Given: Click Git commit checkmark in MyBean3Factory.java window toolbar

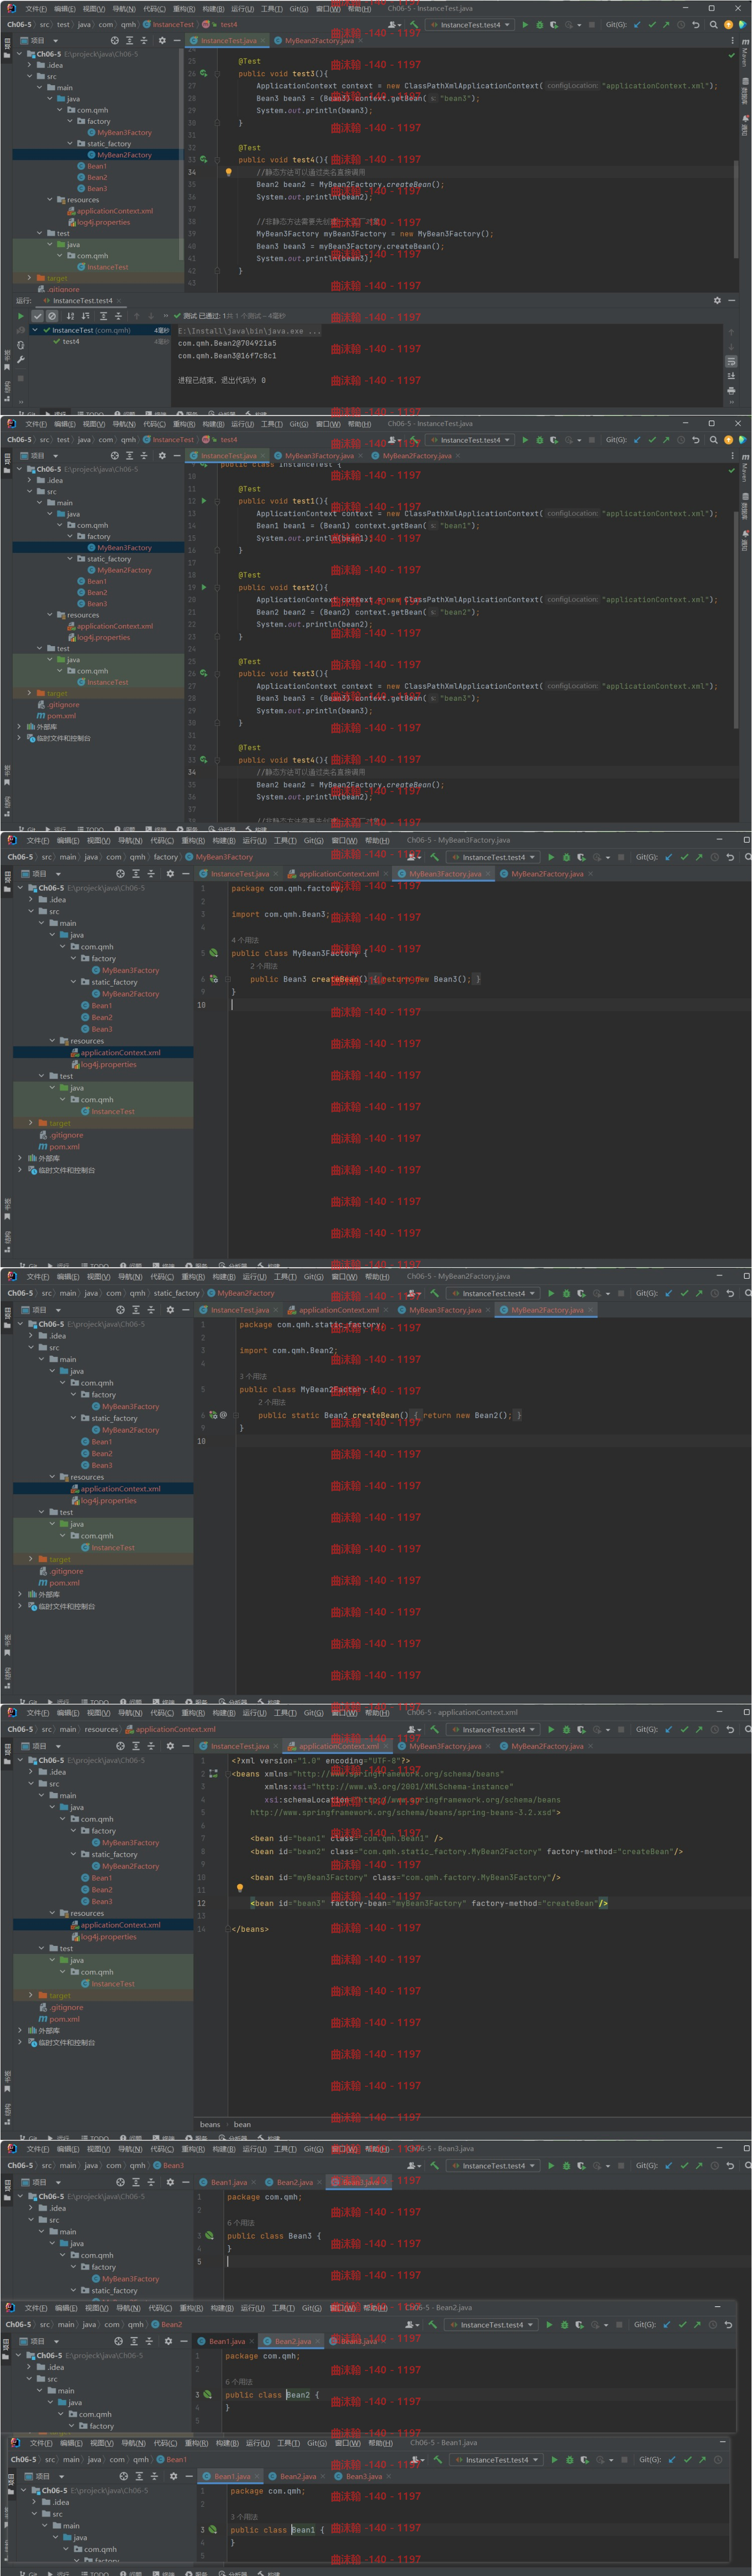Looking at the screenshot, I should click(685, 857).
